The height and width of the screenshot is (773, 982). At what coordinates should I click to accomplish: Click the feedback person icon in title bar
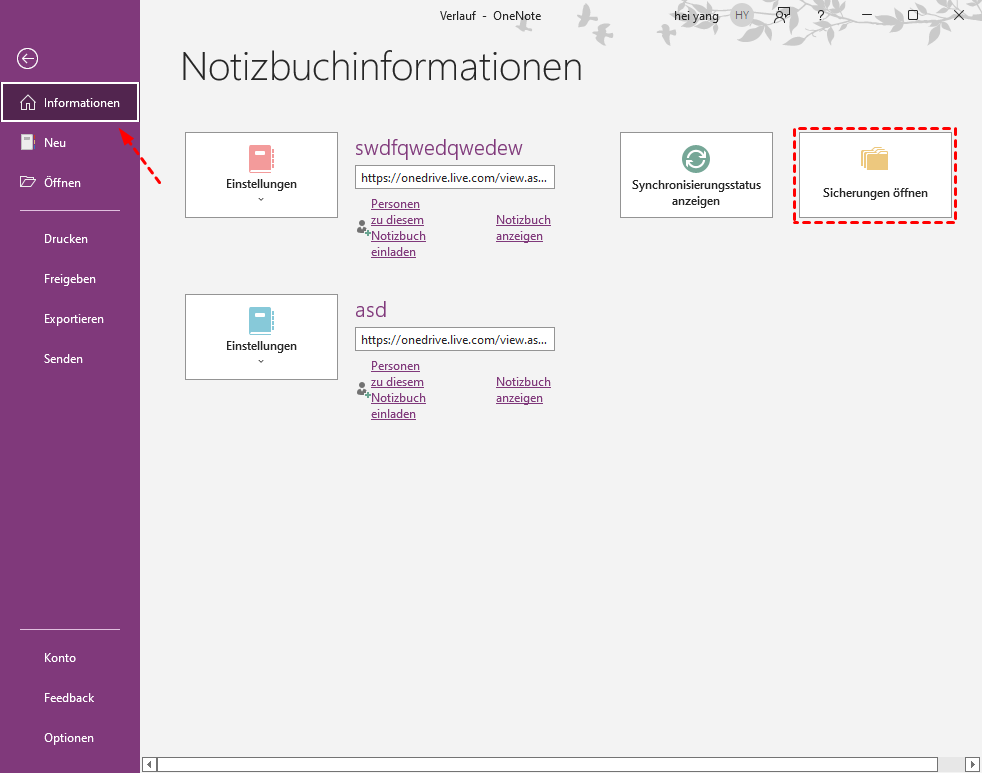click(x=782, y=16)
